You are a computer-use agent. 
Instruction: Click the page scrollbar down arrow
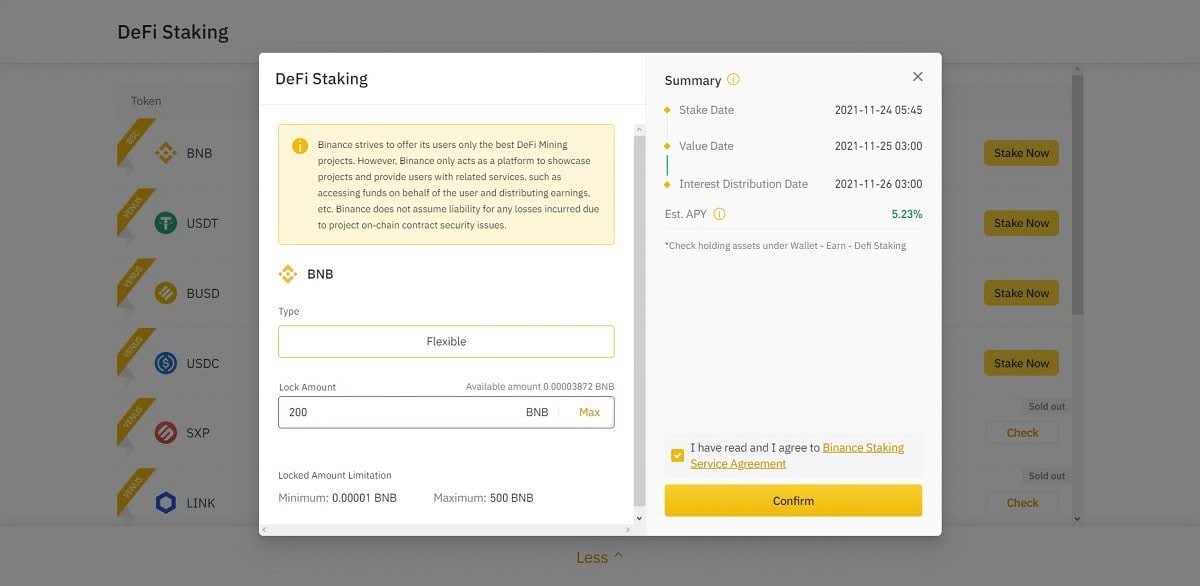(1077, 519)
